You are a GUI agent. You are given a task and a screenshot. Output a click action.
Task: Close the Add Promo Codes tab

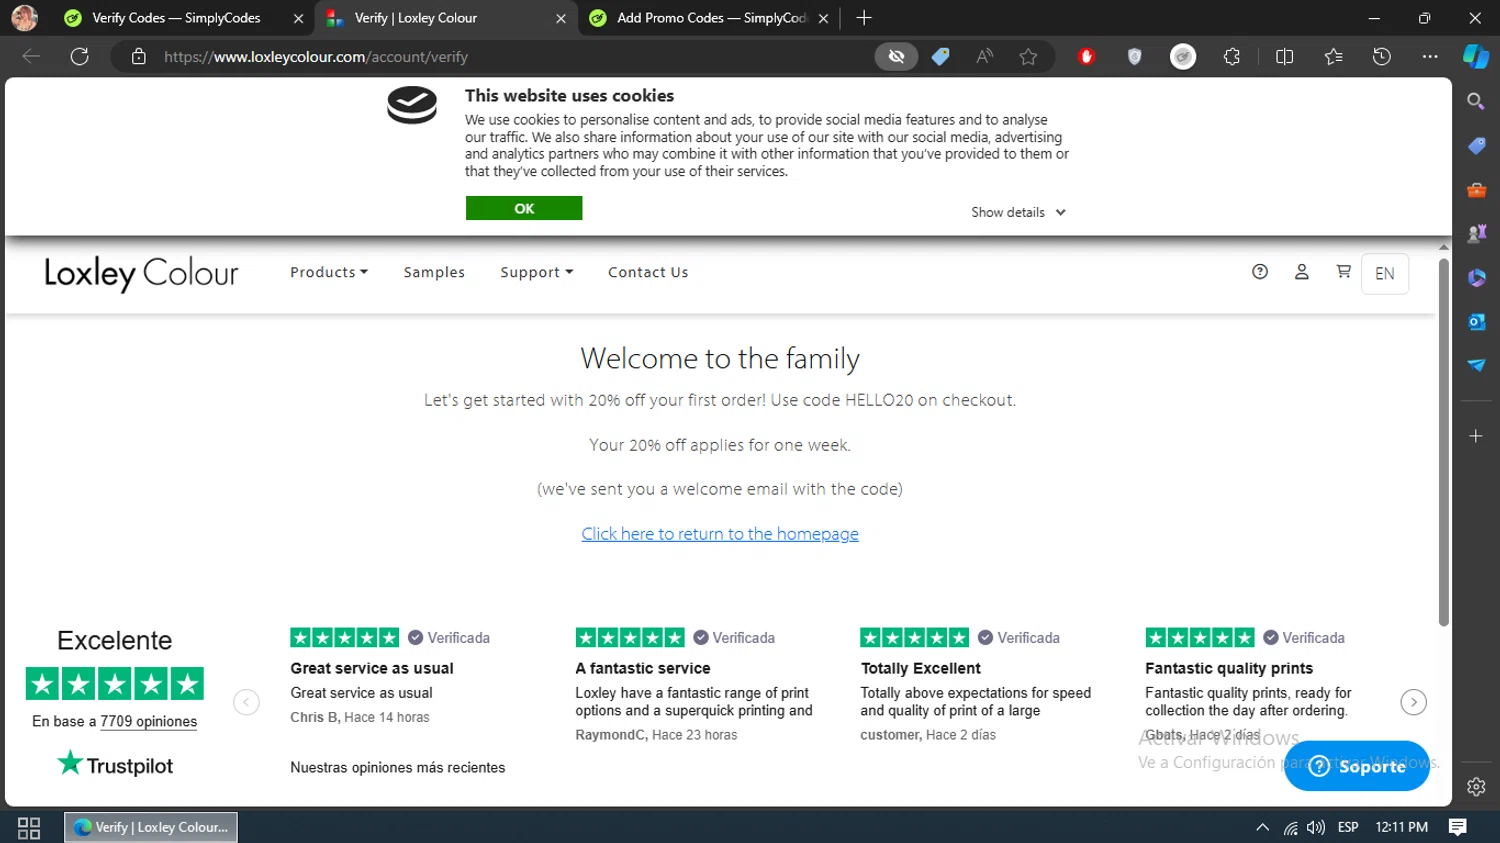pos(823,18)
